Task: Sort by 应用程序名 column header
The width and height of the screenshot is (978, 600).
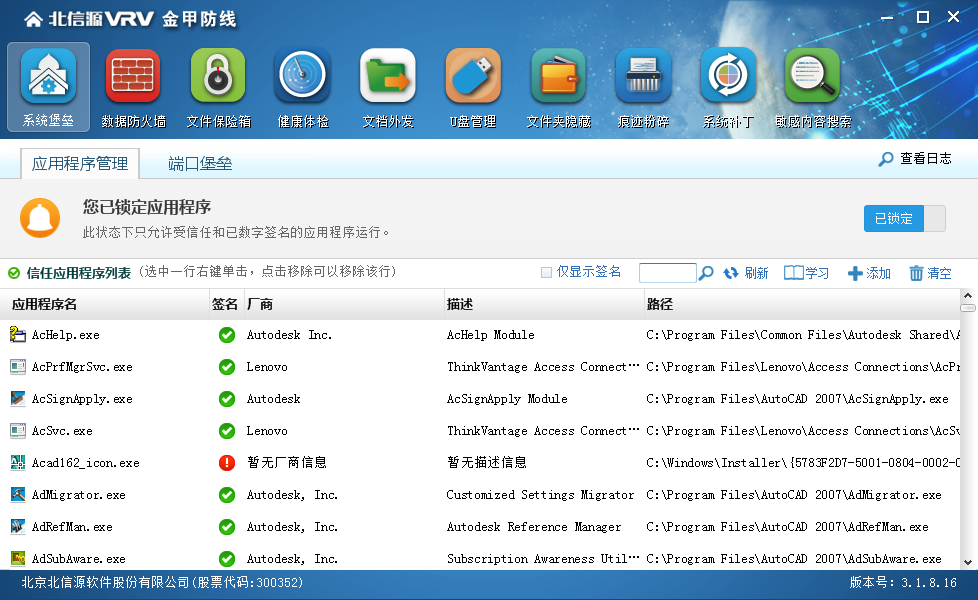Action: pos(105,304)
